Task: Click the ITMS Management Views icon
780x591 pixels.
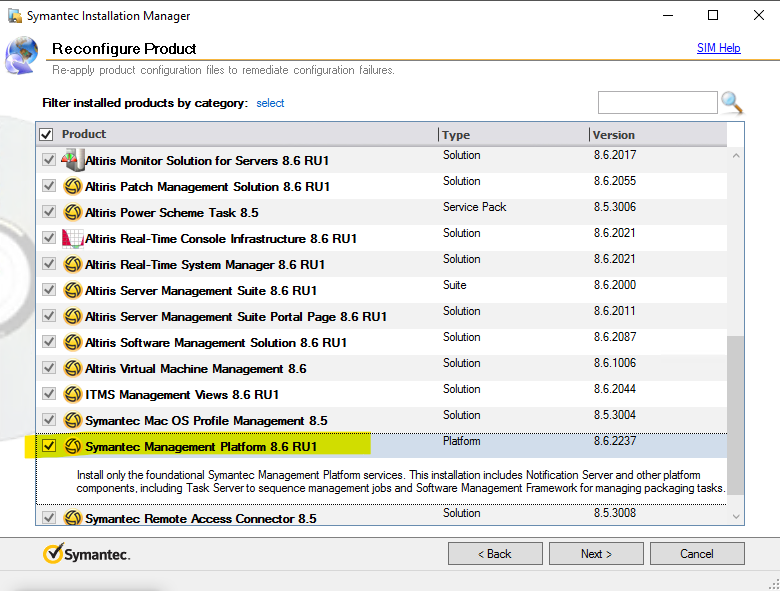Action: pyautogui.click(x=73, y=394)
